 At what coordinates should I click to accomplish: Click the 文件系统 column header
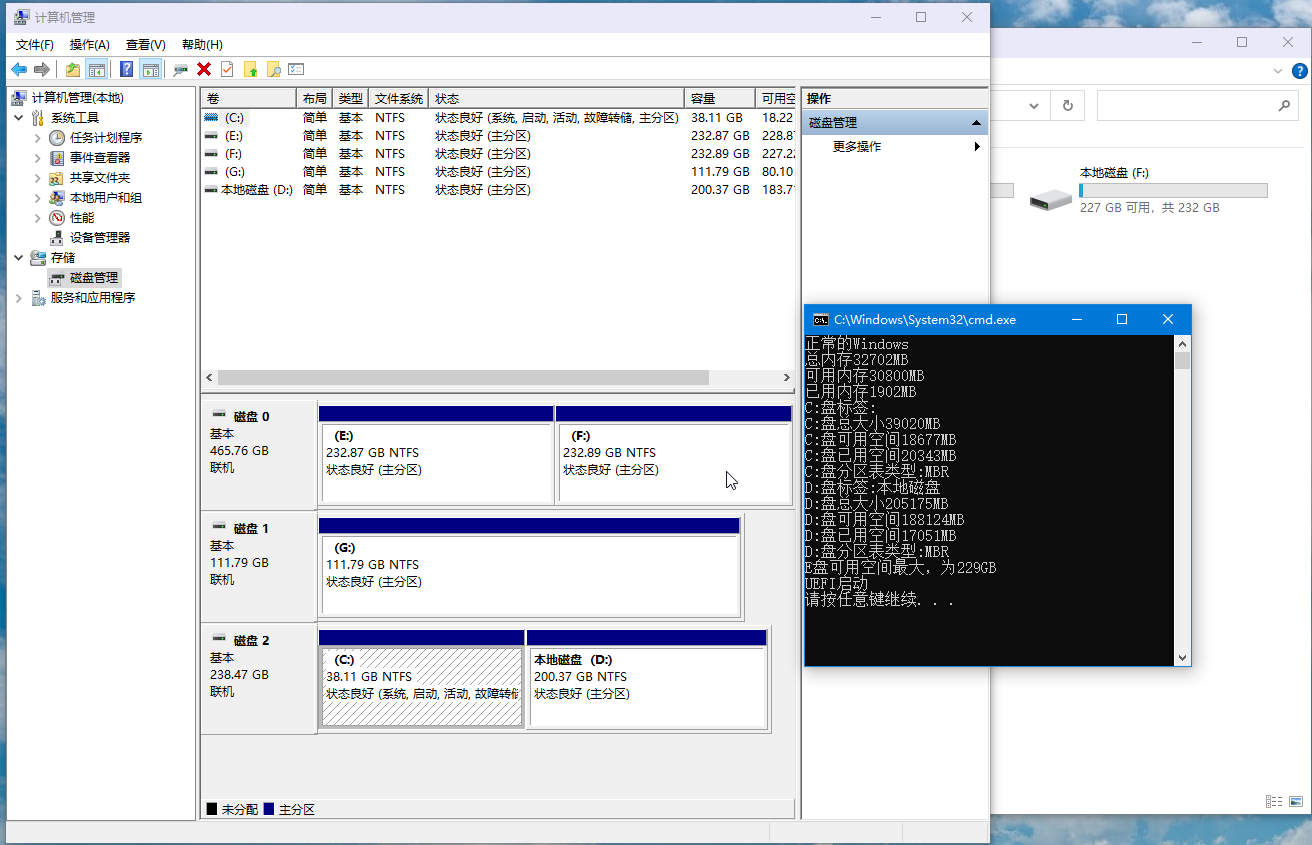point(398,99)
